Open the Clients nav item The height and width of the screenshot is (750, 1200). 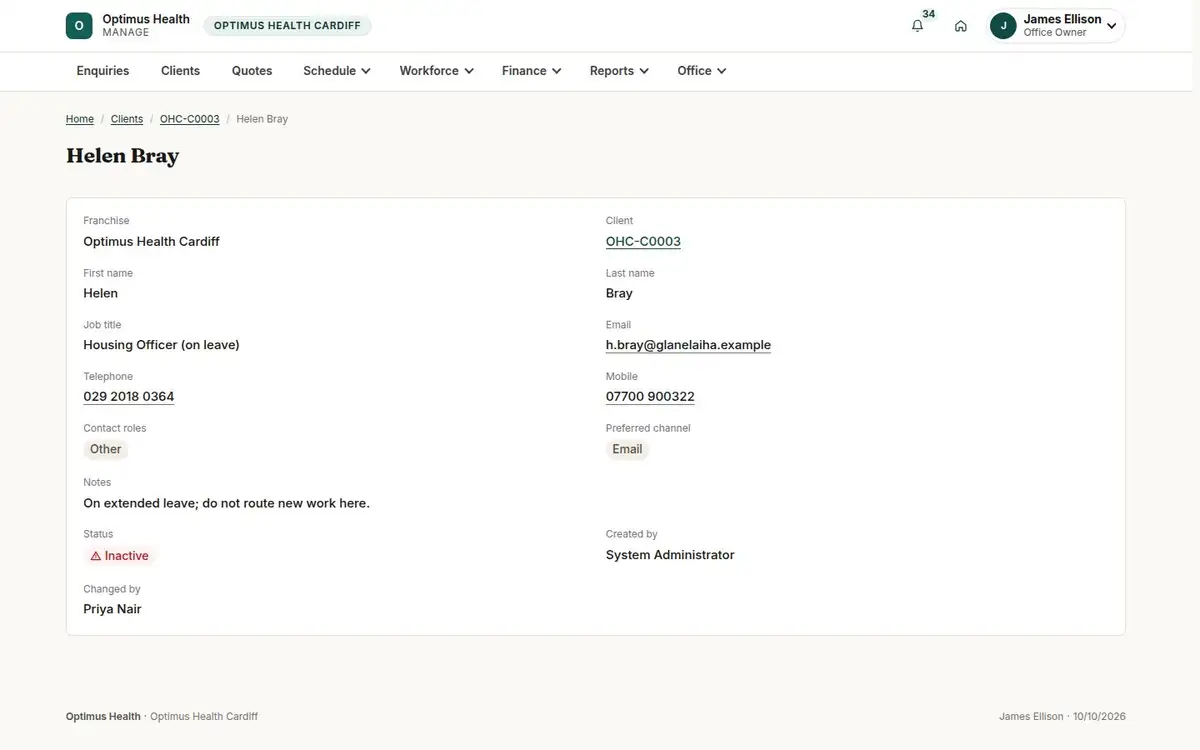[x=181, y=71]
